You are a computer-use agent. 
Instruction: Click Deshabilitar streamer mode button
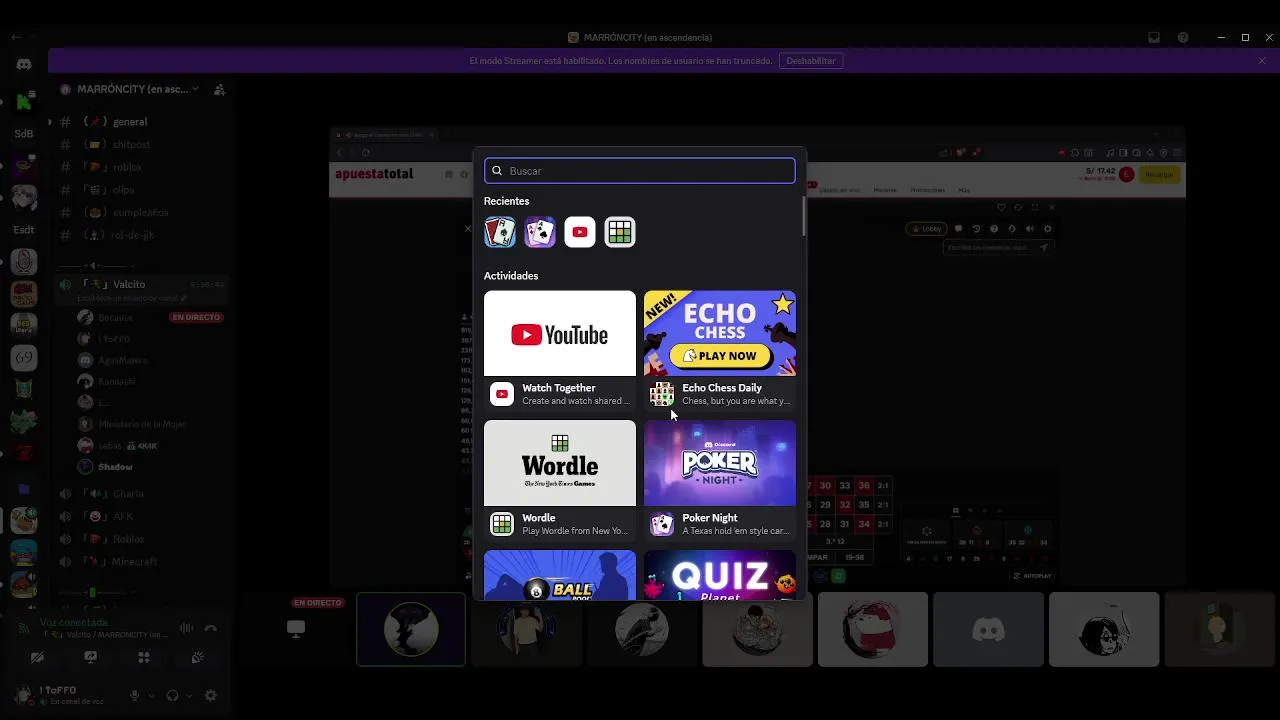point(811,61)
